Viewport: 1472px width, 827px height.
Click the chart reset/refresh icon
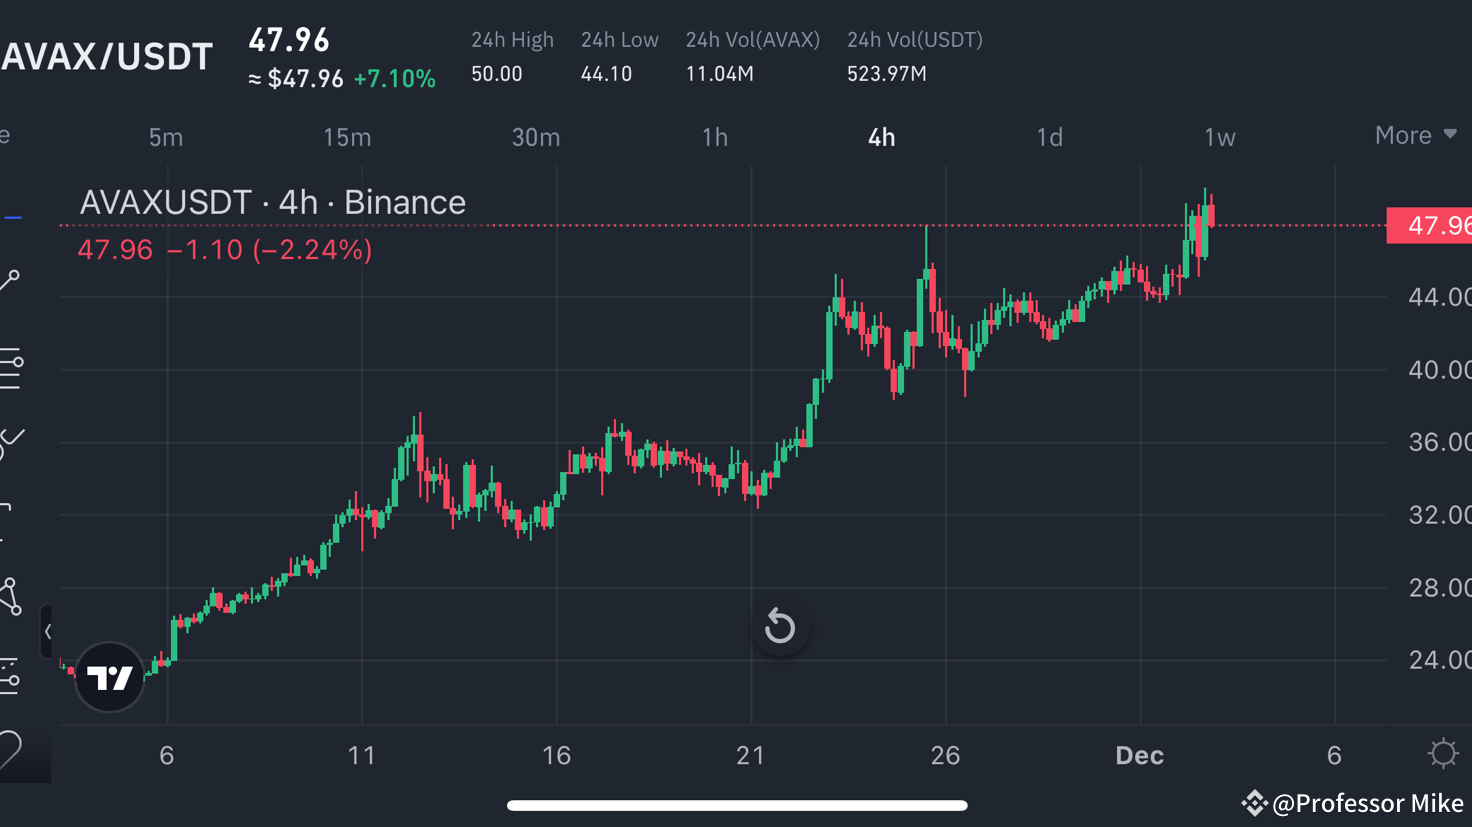click(x=780, y=626)
